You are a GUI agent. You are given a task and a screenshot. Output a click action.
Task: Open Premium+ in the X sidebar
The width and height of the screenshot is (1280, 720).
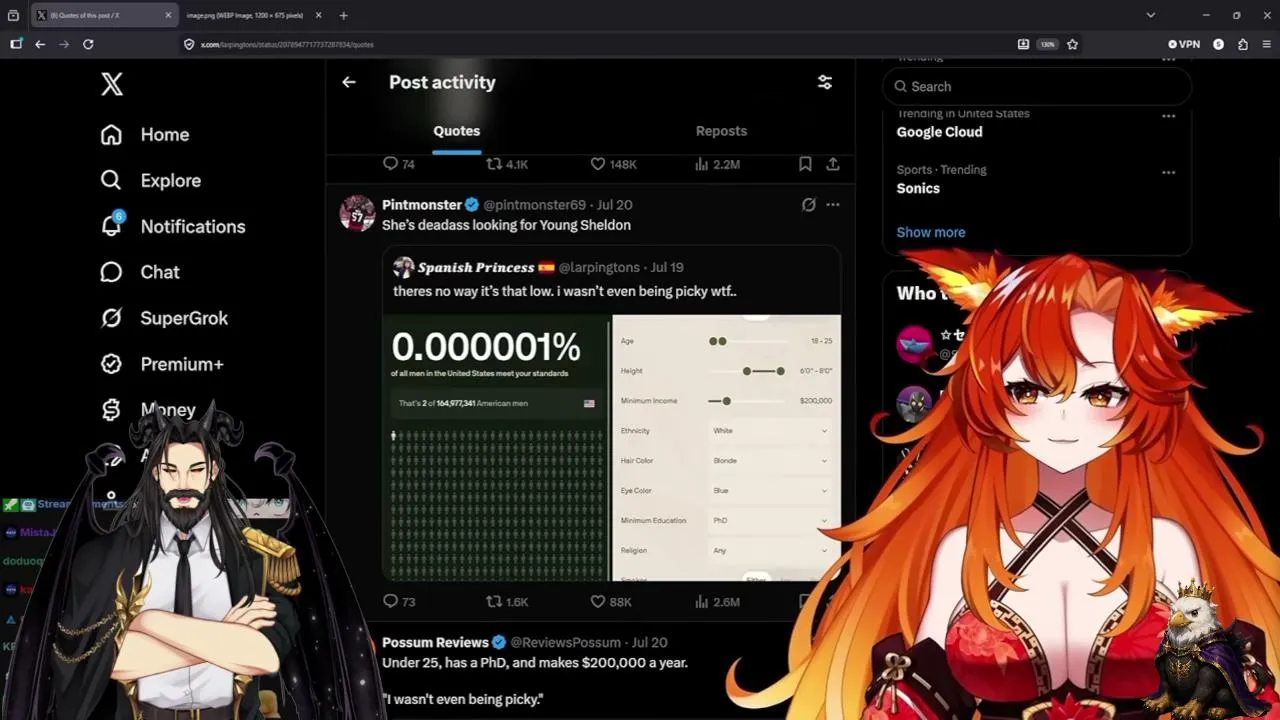point(161,364)
